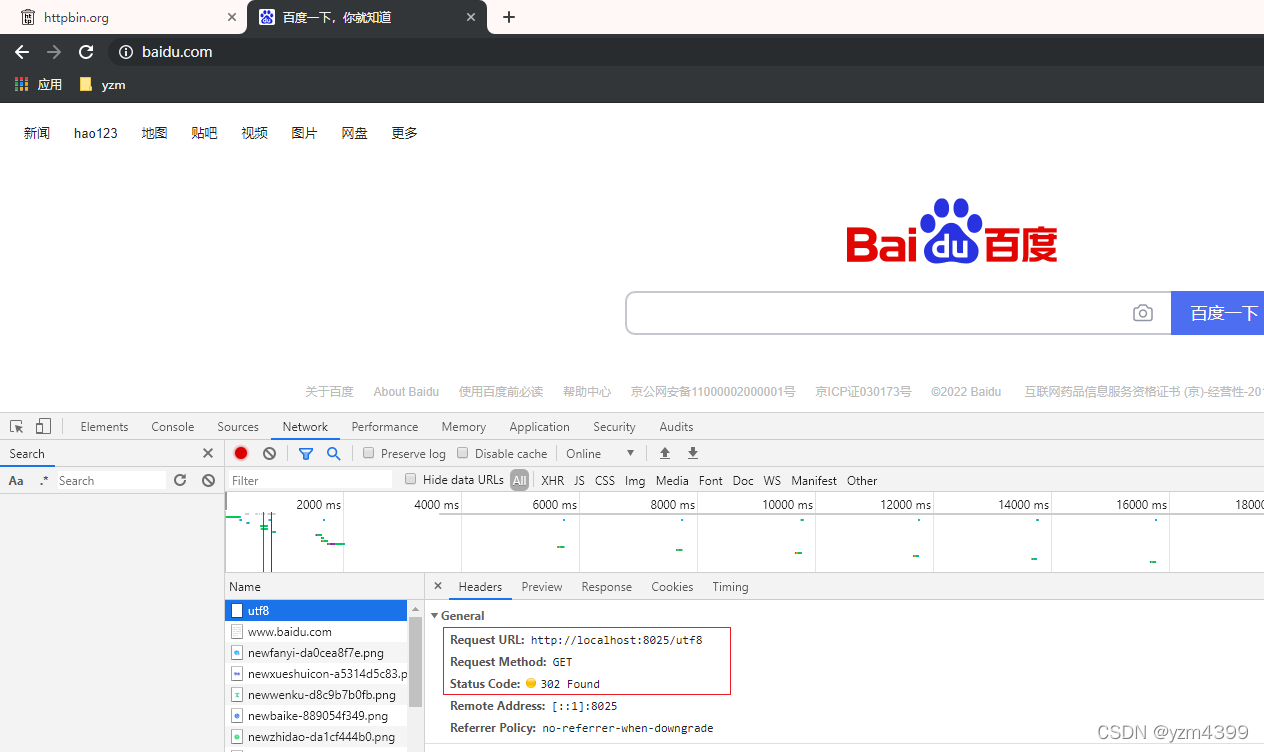This screenshot has width=1264, height=752.
Task: Filter network requests by Doc
Action: (x=743, y=481)
